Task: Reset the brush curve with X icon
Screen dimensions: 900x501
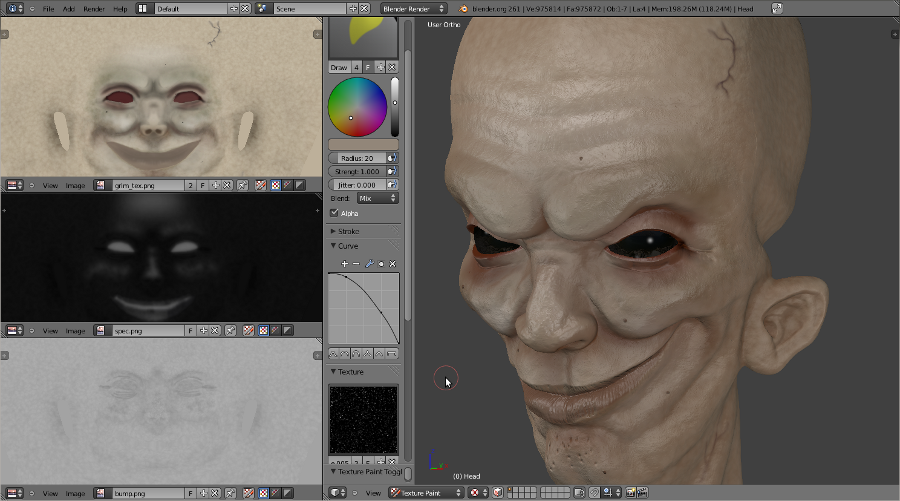Action: (393, 264)
